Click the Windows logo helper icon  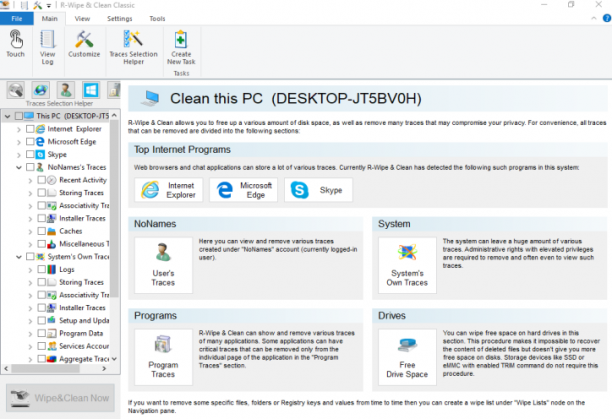tap(91, 91)
